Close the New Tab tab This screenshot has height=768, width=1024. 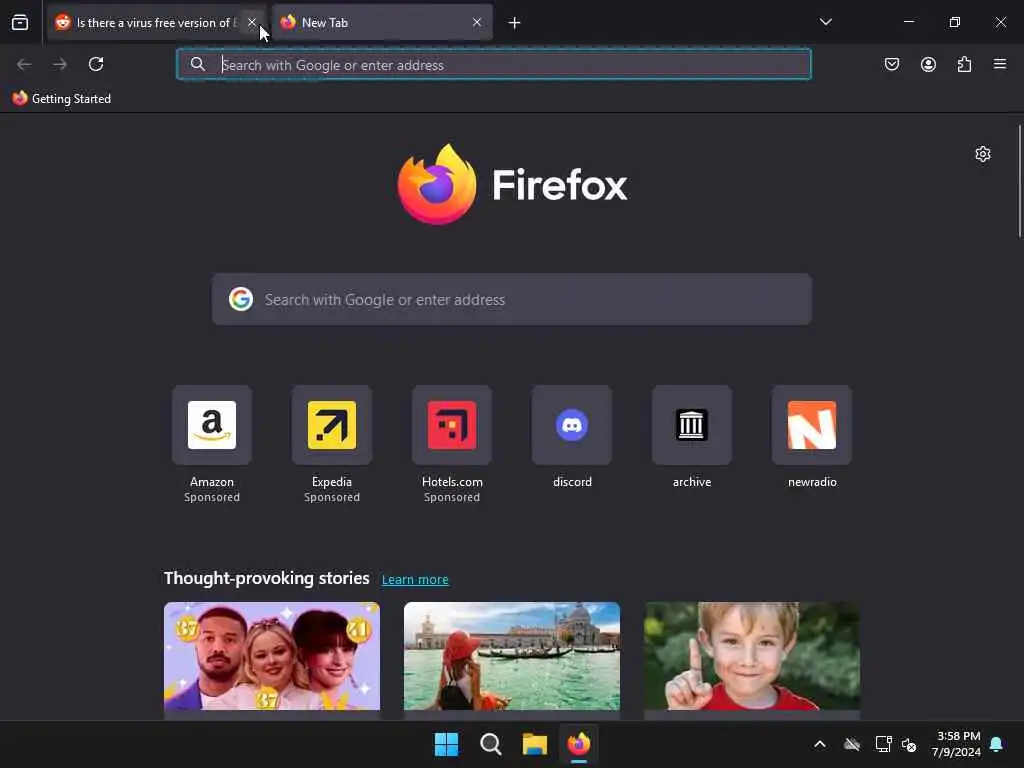(x=477, y=23)
